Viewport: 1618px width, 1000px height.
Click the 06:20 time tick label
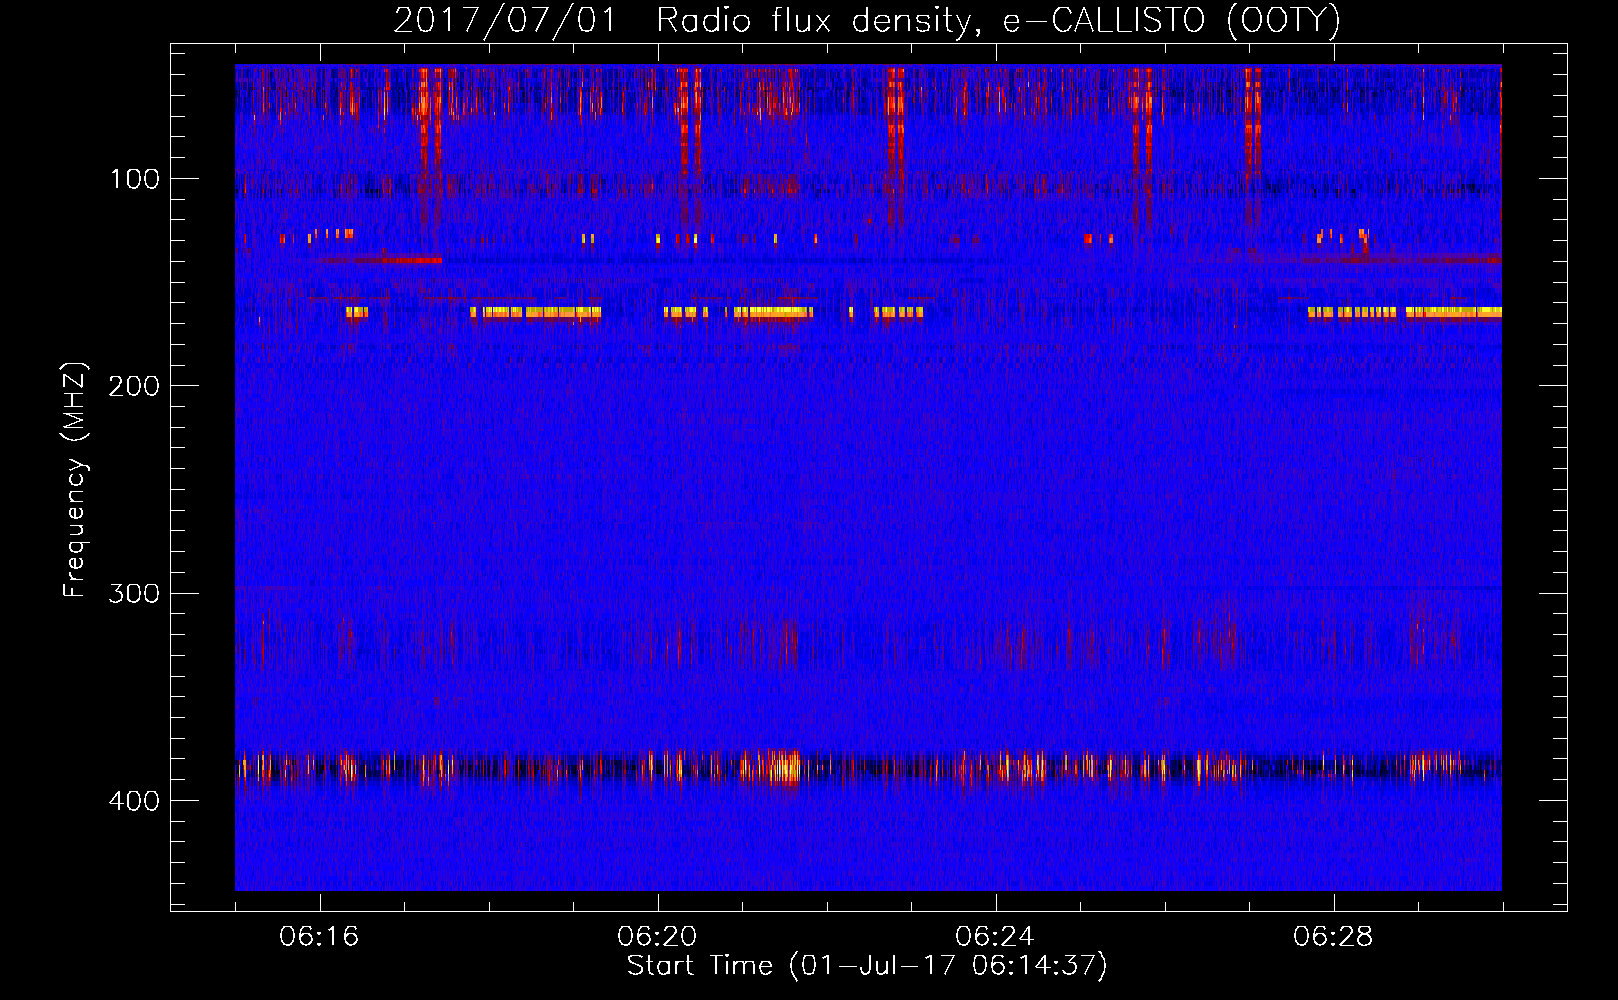(x=657, y=937)
